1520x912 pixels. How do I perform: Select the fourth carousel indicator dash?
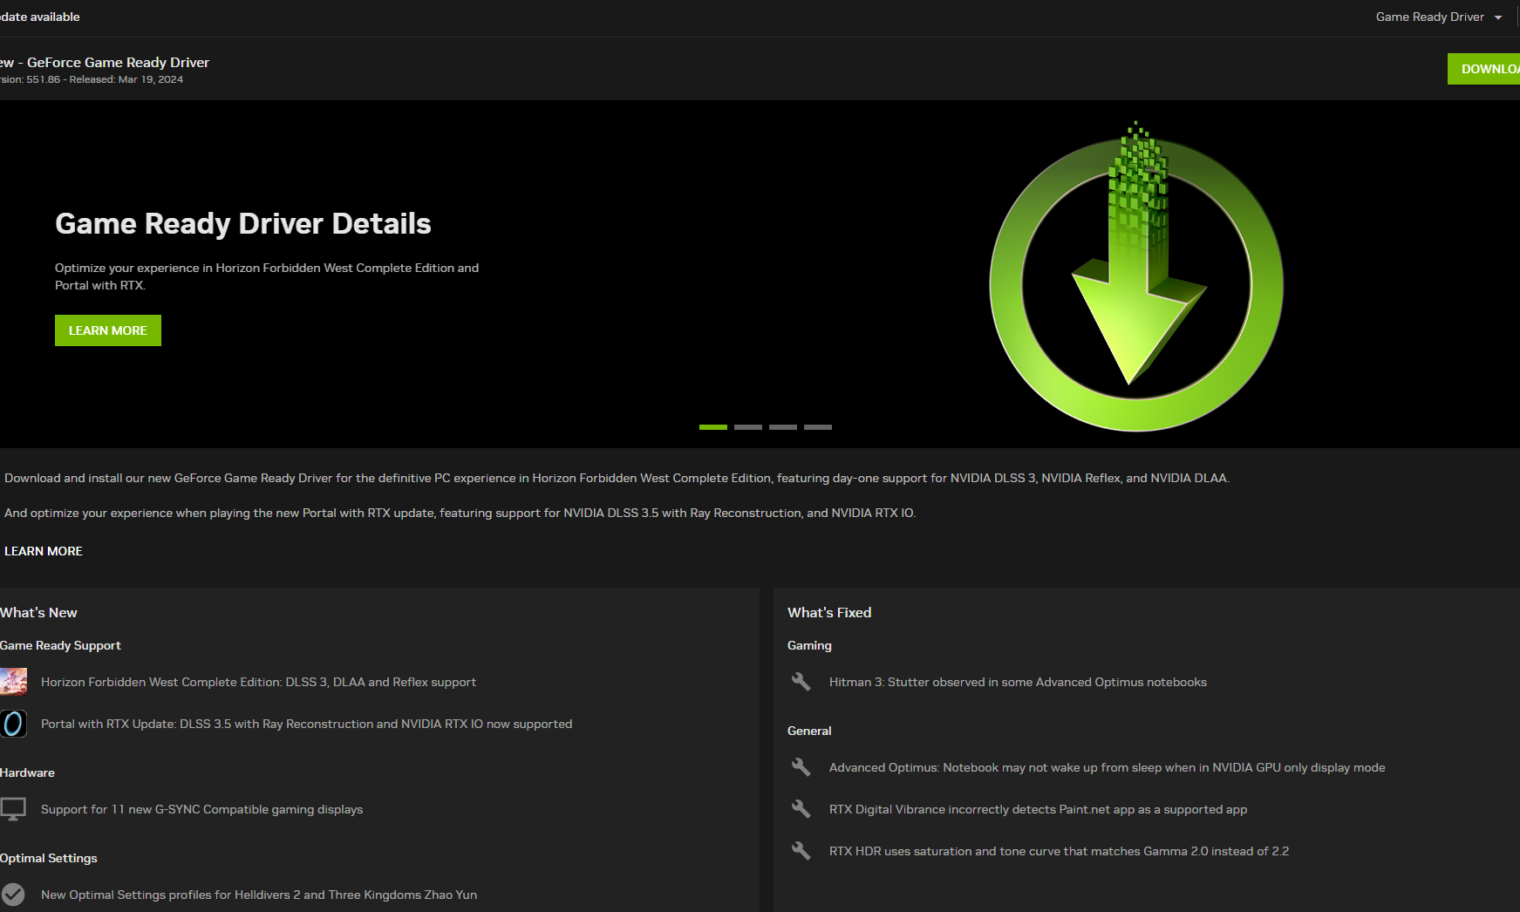click(818, 427)
